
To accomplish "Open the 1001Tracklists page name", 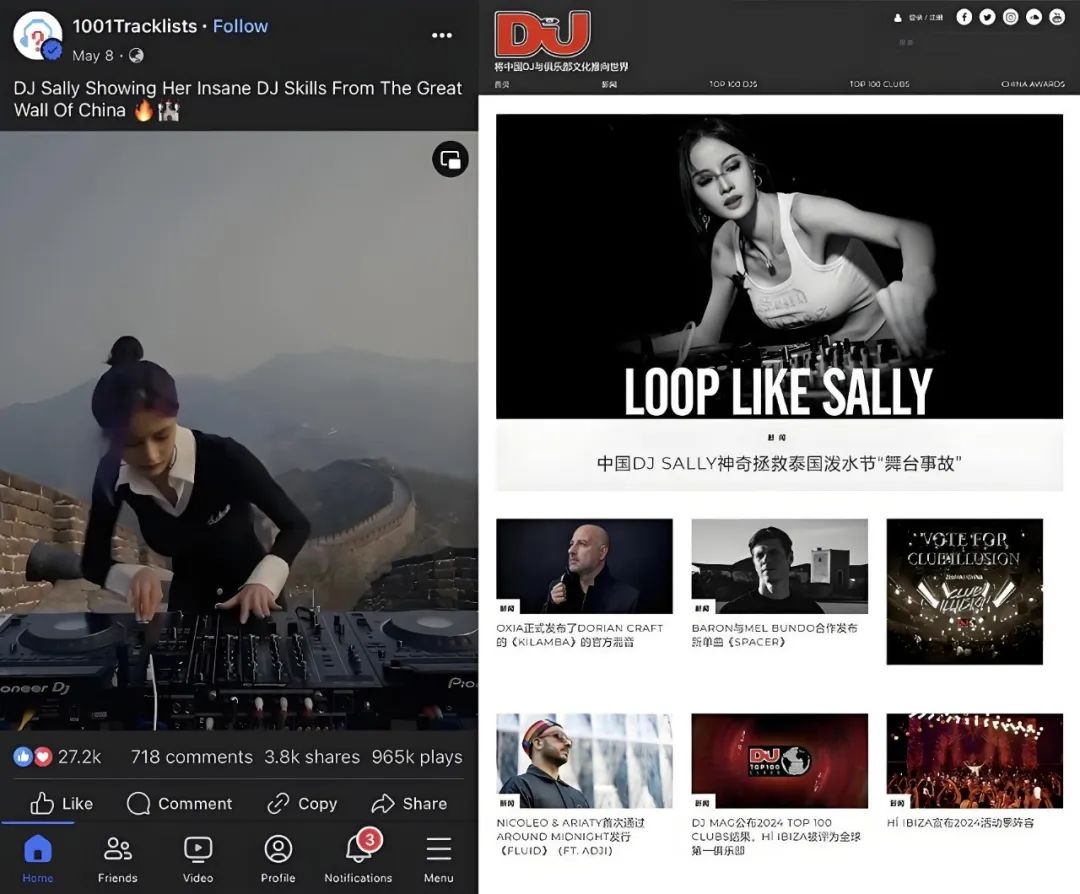I will point(135,26).
